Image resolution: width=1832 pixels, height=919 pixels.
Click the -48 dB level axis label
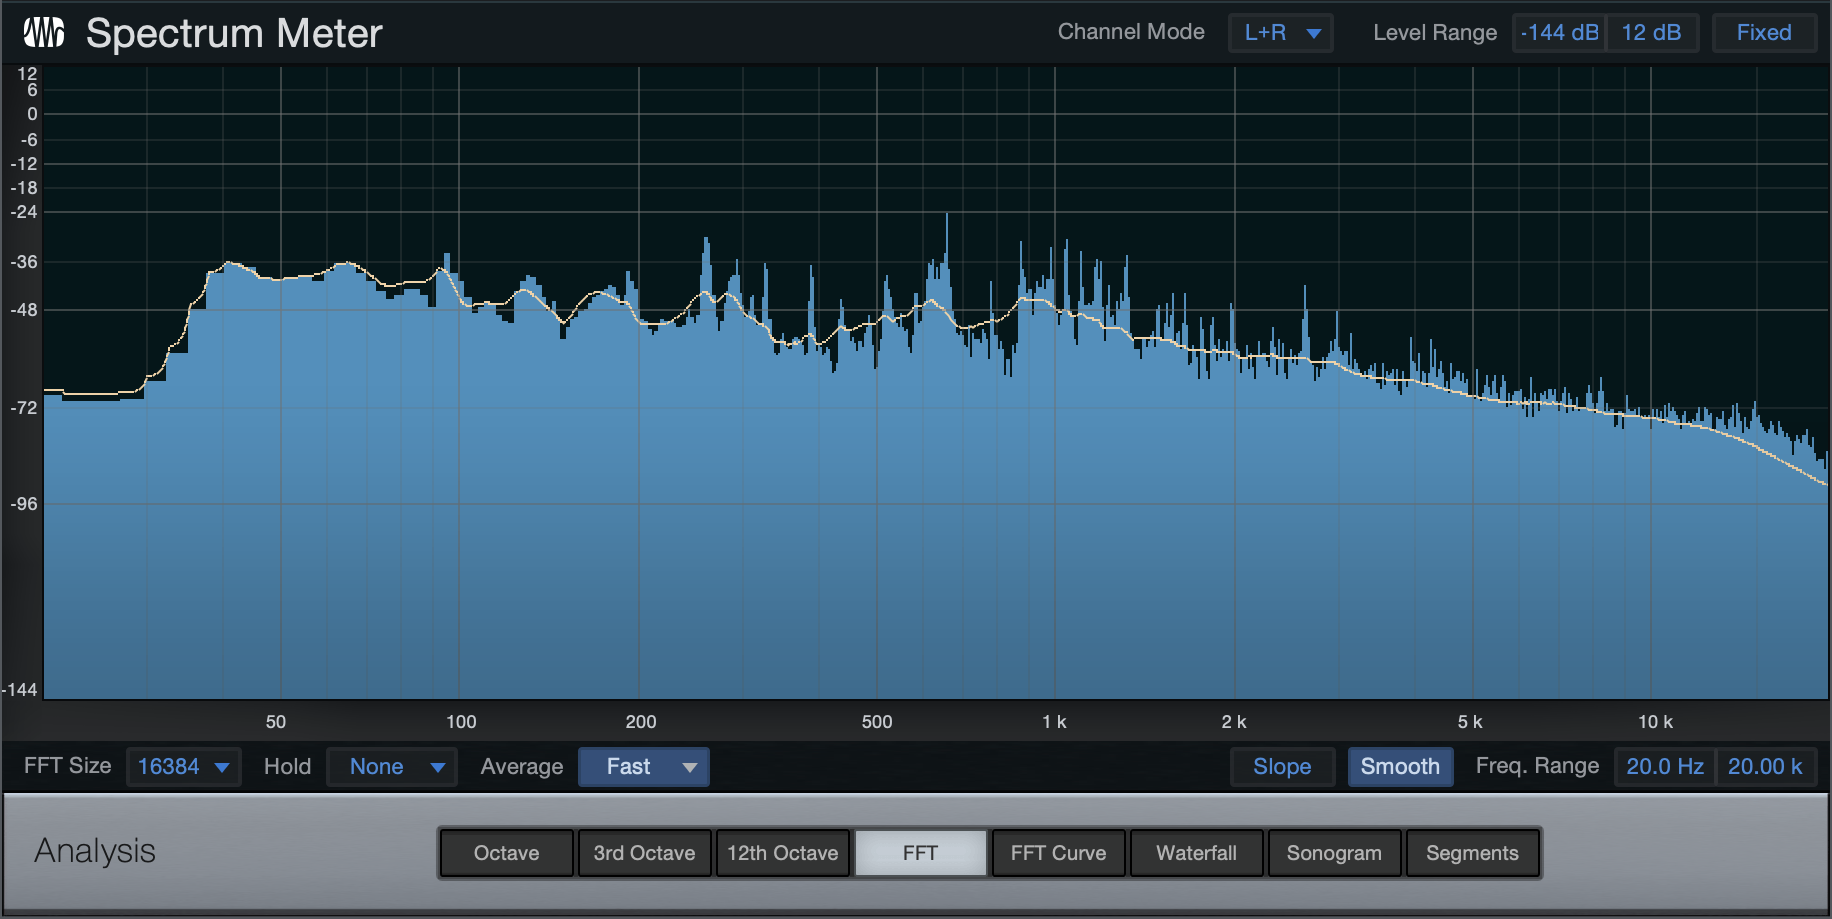click(x=23, y=310)
